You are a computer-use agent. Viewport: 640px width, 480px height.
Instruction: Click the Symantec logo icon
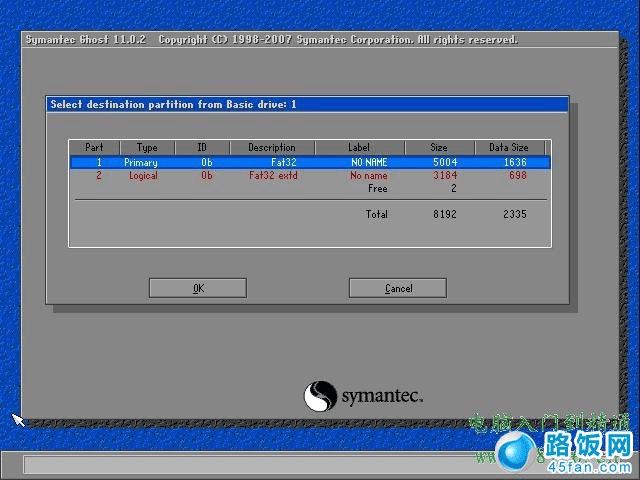tap(320, 396)
